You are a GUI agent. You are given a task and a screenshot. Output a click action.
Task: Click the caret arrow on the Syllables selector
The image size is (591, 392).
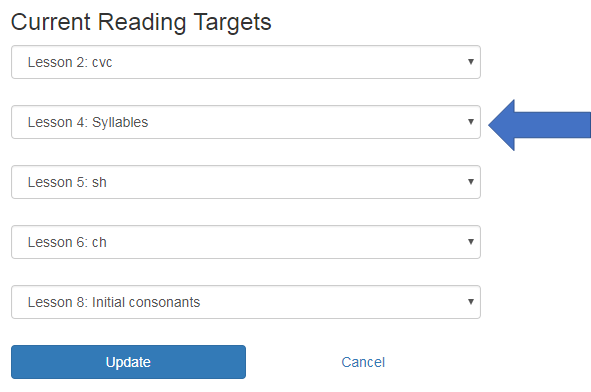pyautogui.click(x=471, y=121)
